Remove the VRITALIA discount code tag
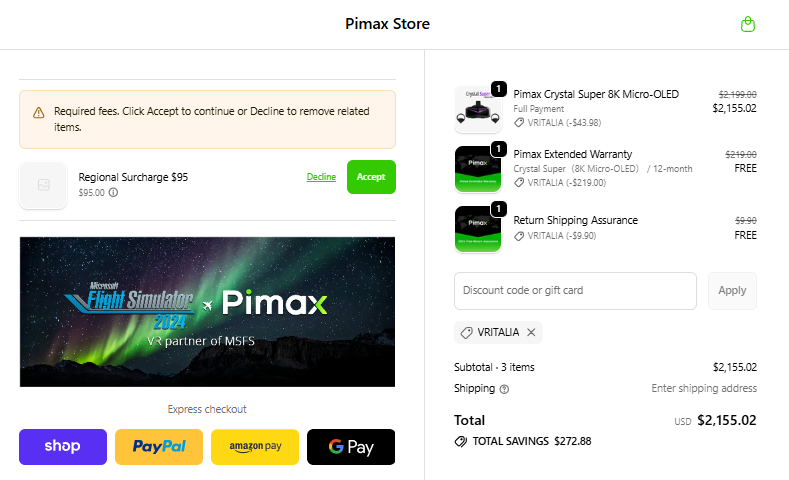 click(x=531, y=332)
